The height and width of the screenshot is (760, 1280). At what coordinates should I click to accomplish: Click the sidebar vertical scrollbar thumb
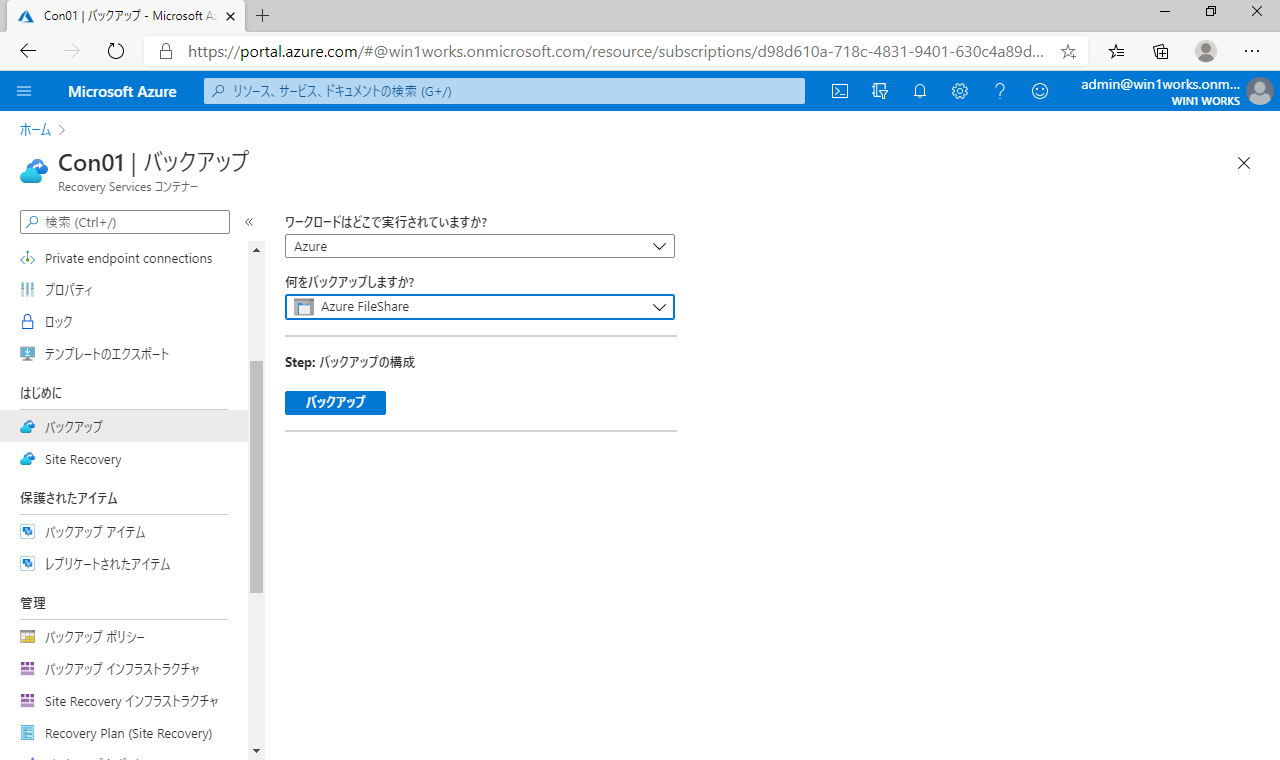point(257,476)
